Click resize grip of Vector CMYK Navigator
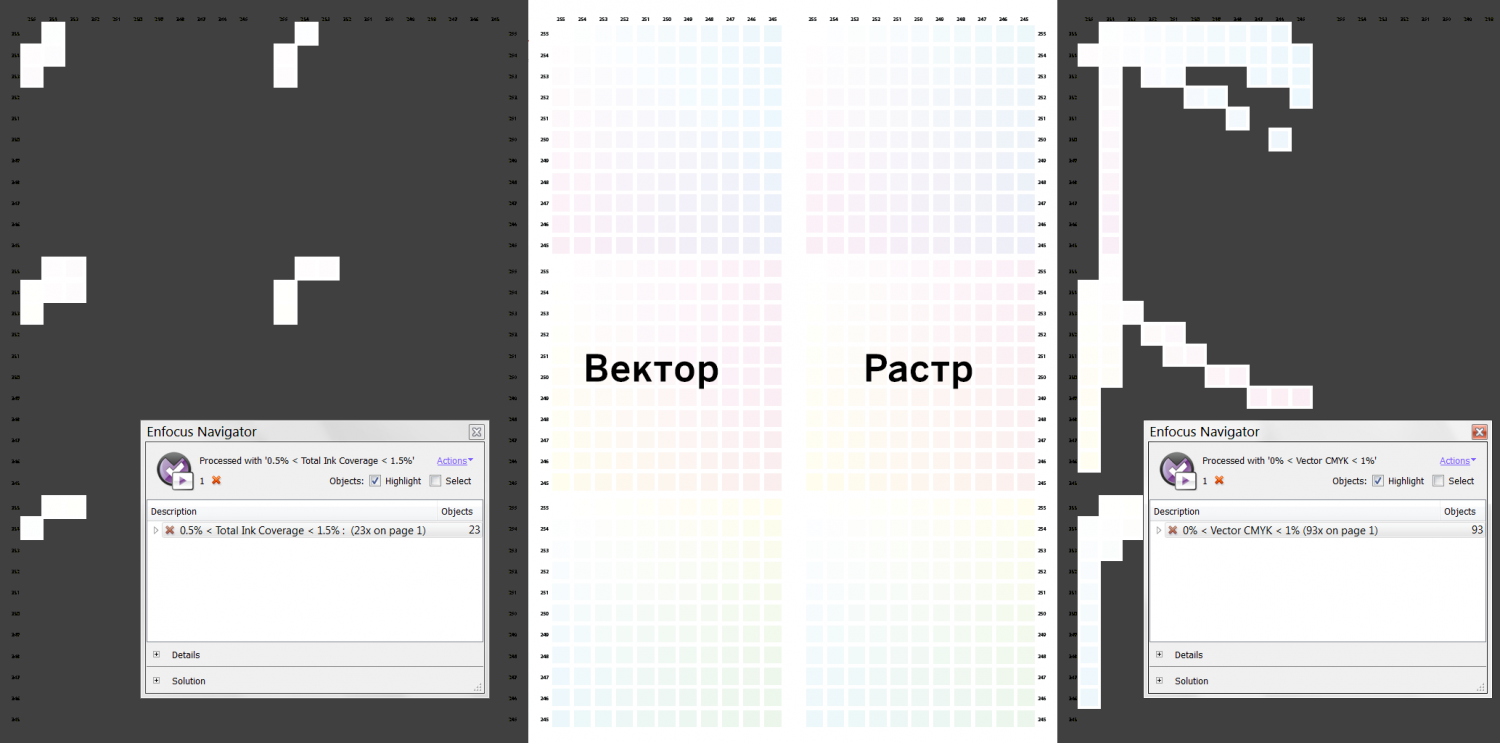 coord(1481,687)
